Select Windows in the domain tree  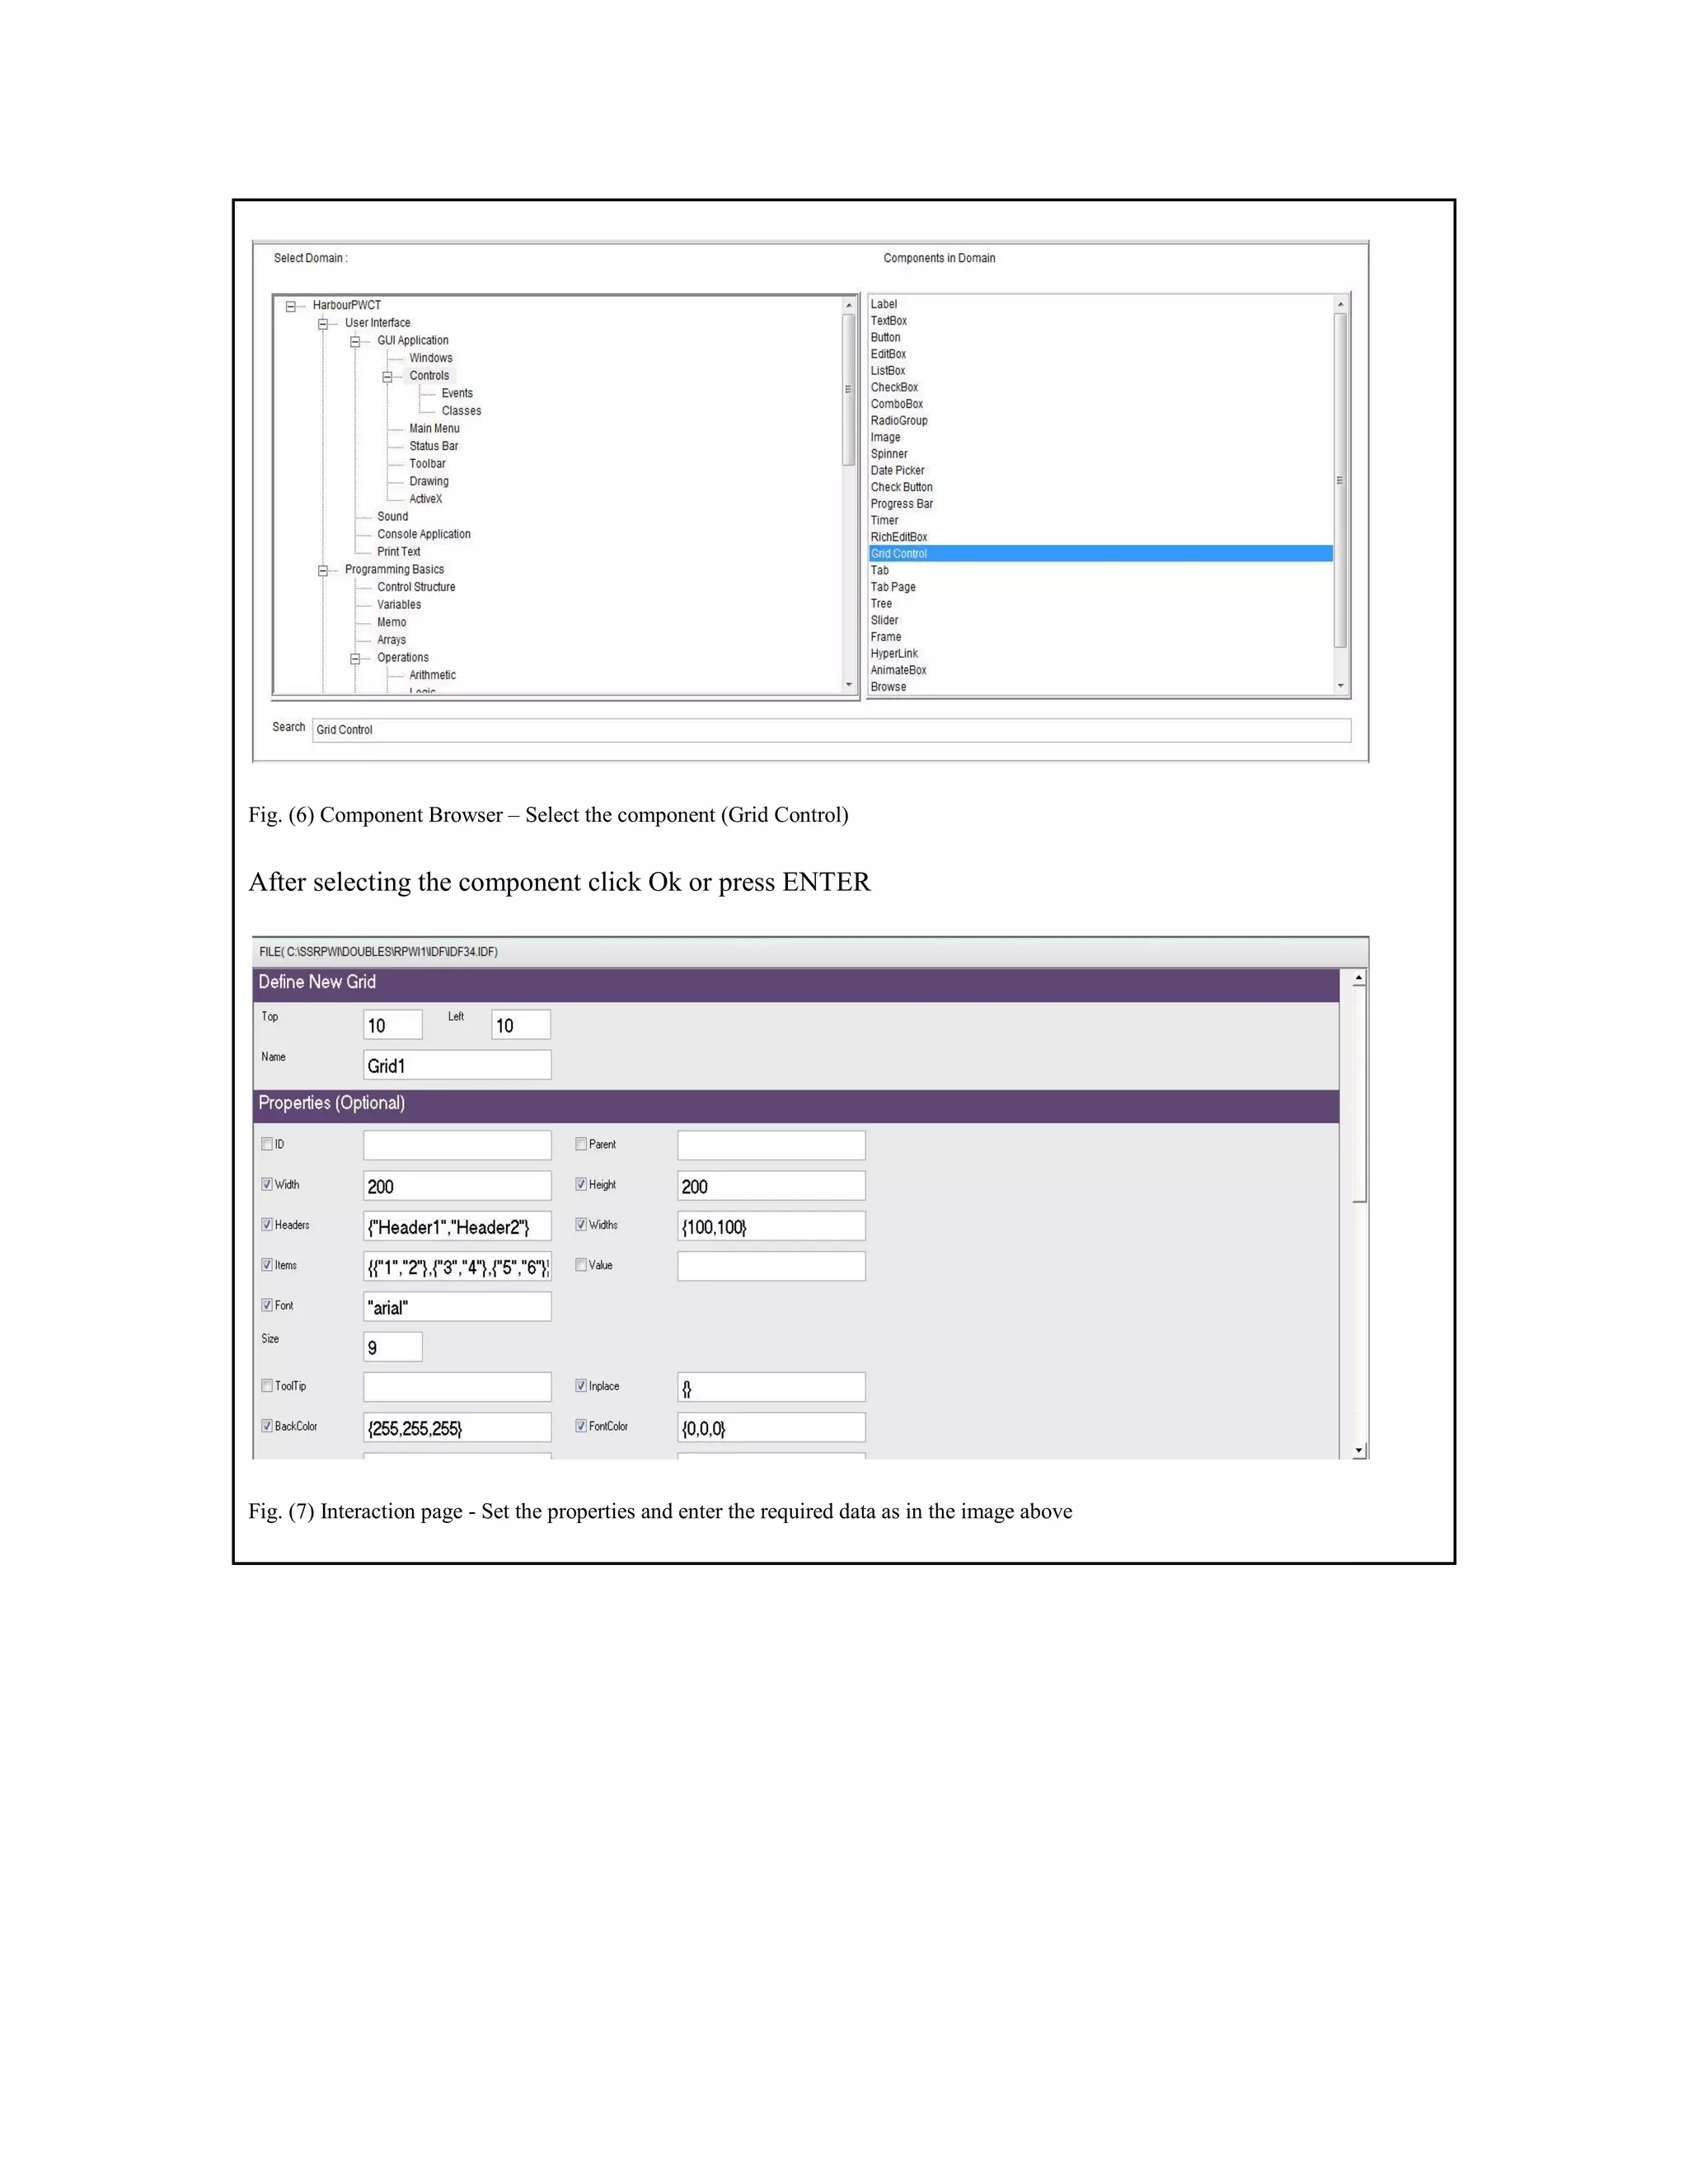coord(430,358)
